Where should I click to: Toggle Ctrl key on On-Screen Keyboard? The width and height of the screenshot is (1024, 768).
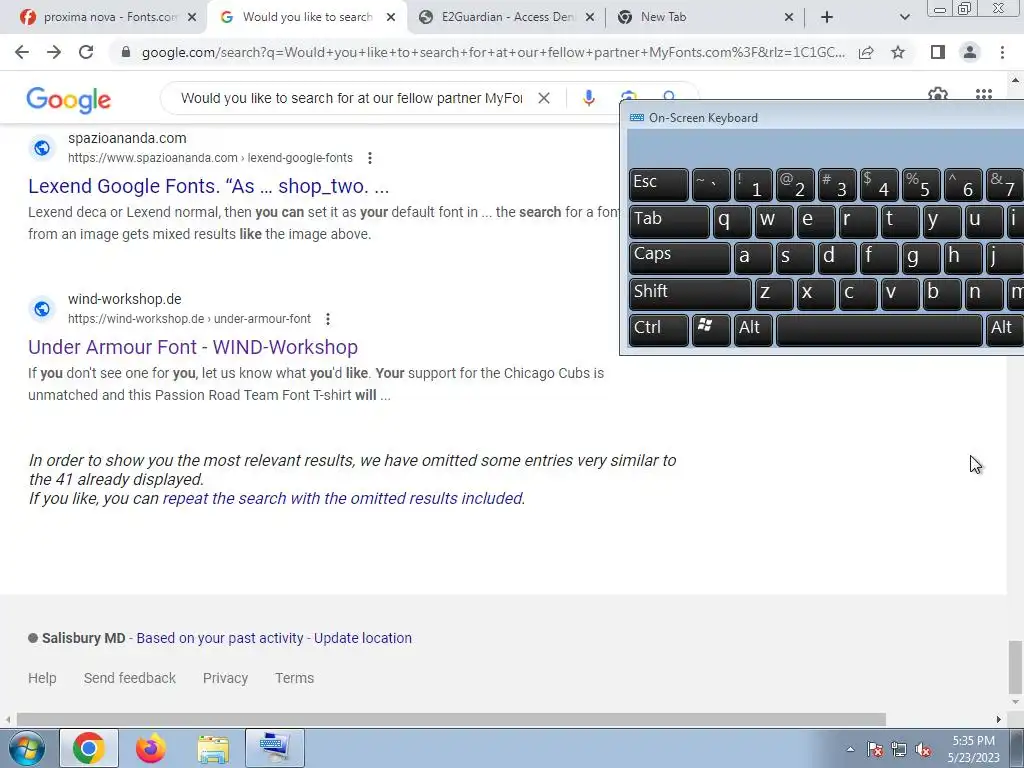coord(658,330)
